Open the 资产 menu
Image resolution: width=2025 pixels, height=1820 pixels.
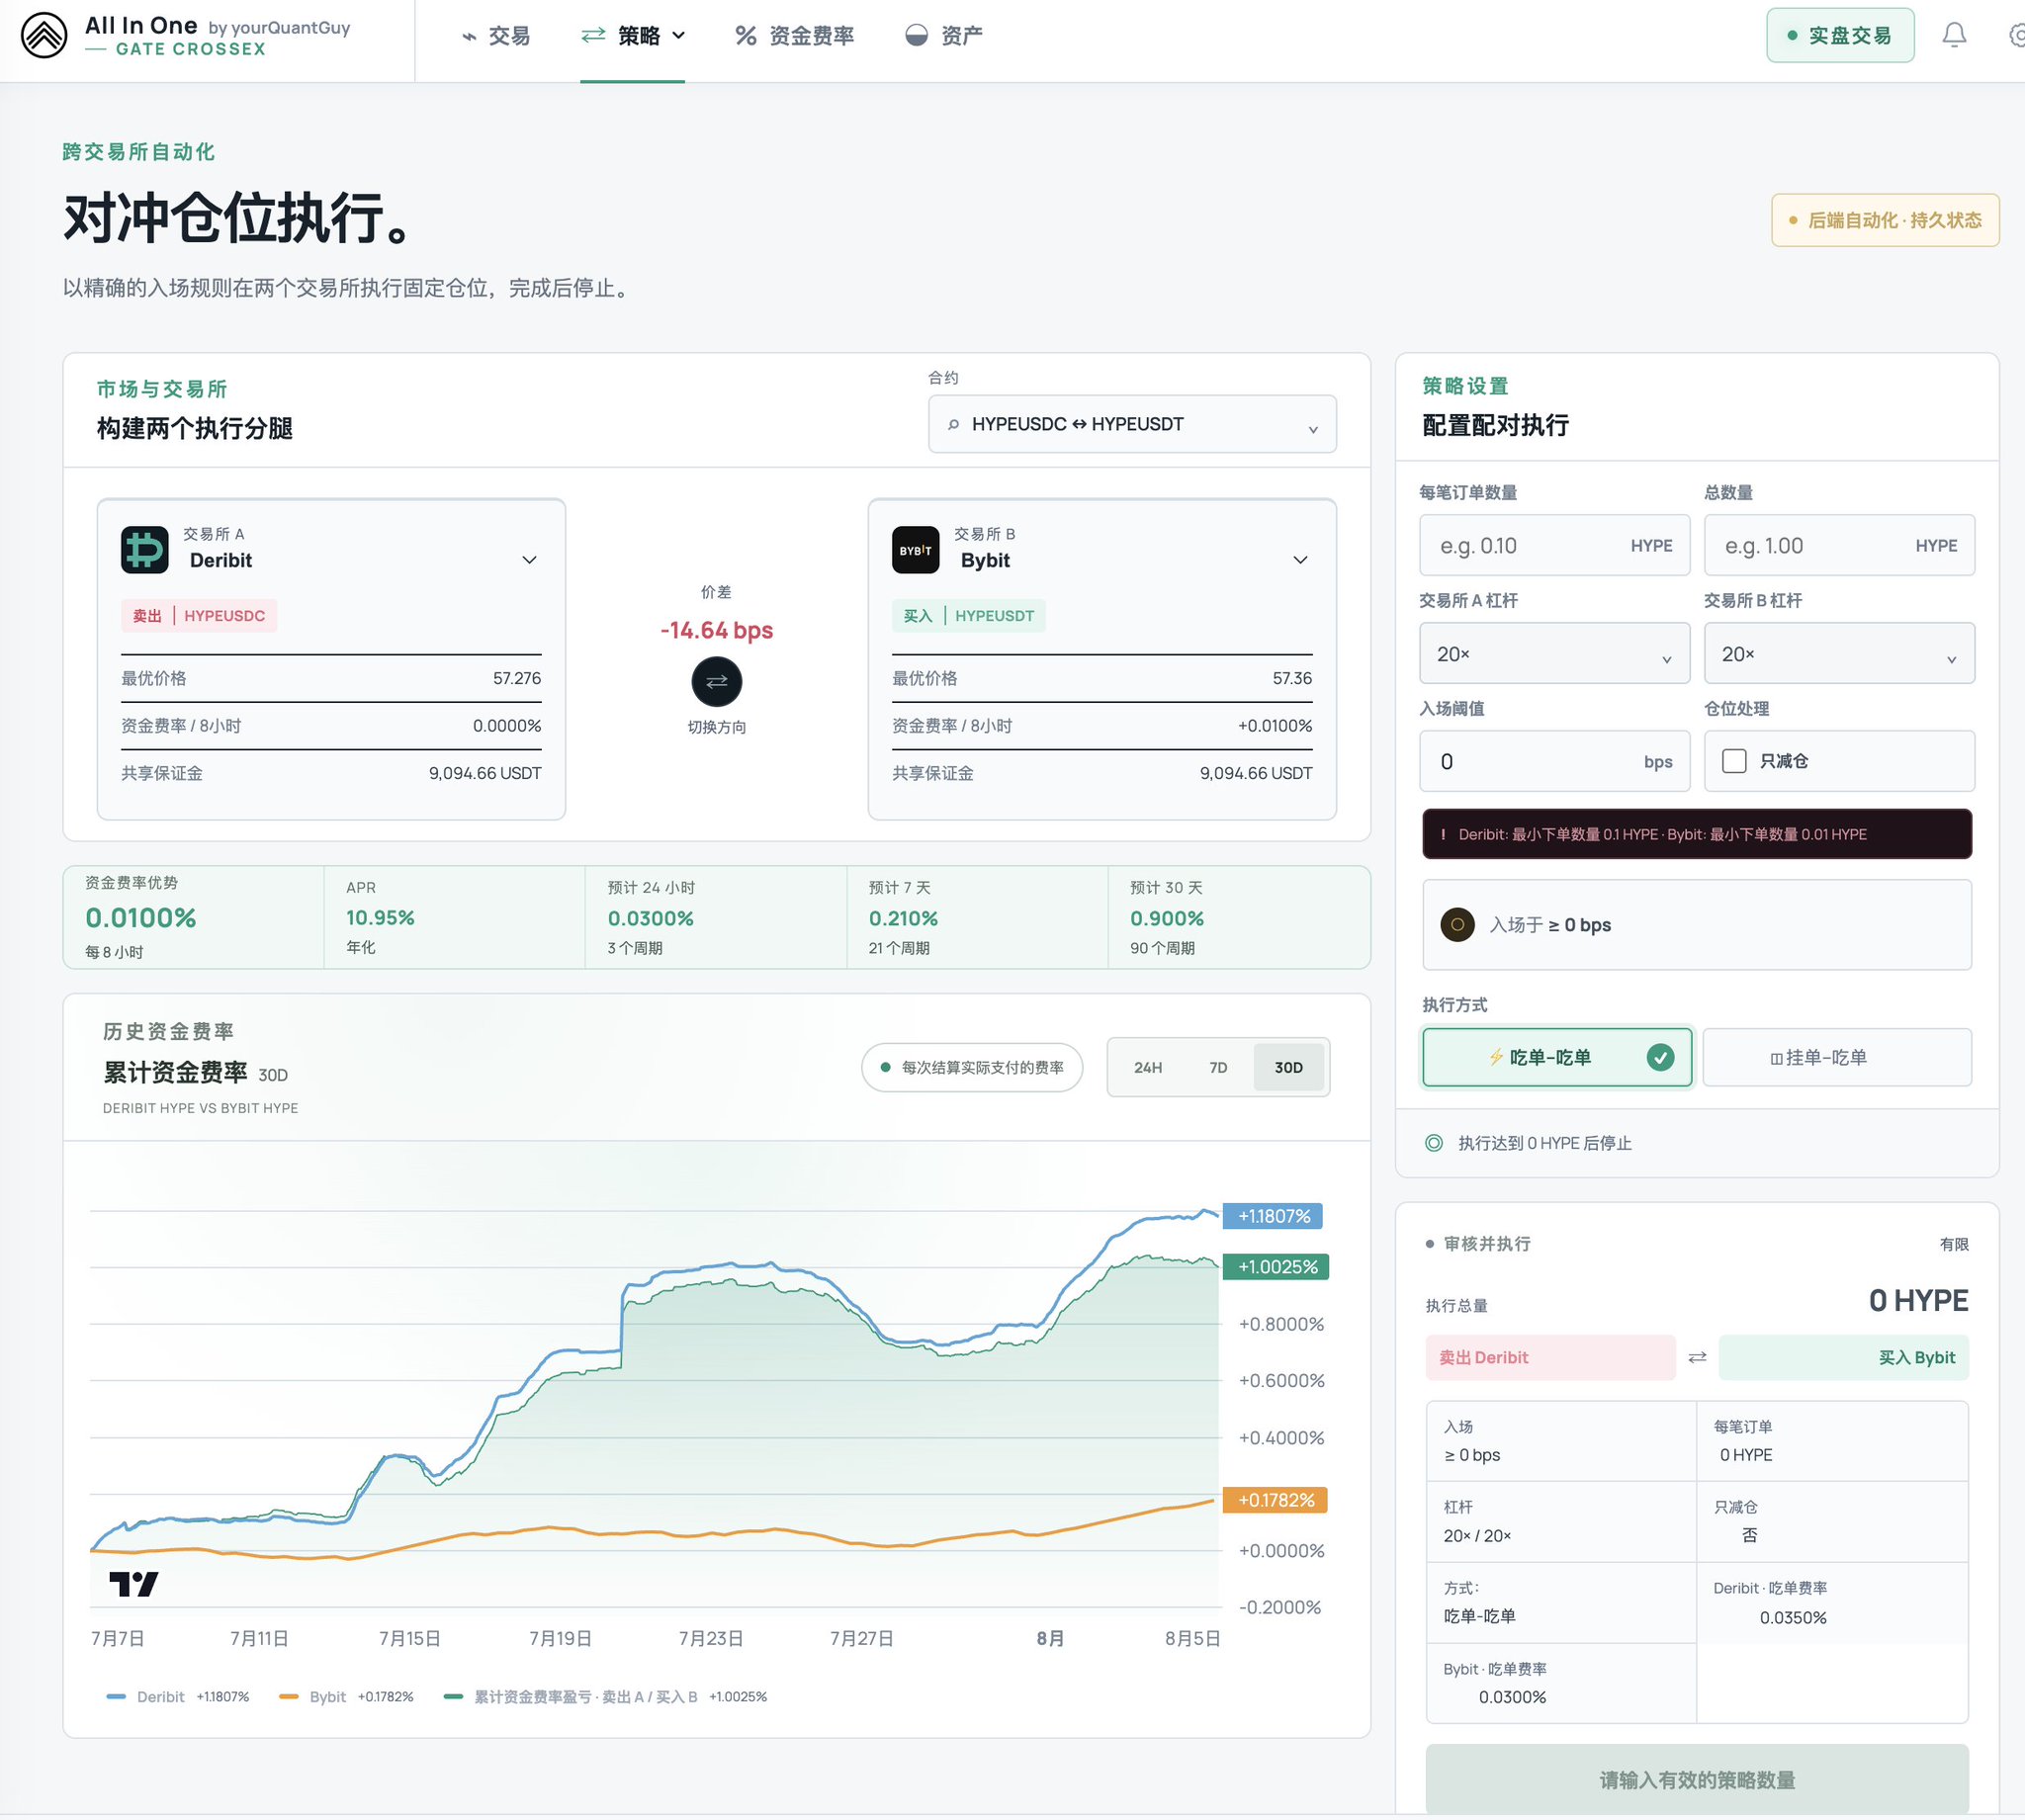(944, 36)
